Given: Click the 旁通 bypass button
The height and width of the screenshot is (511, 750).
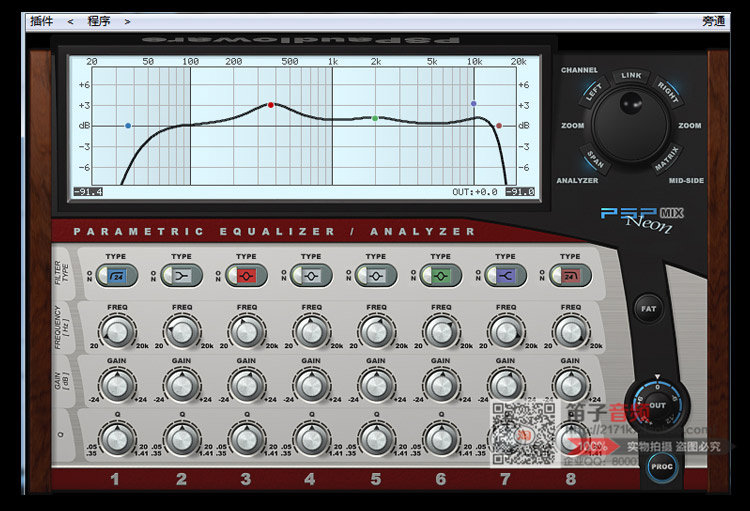Looking at the screenshot, I should (714, 21).
